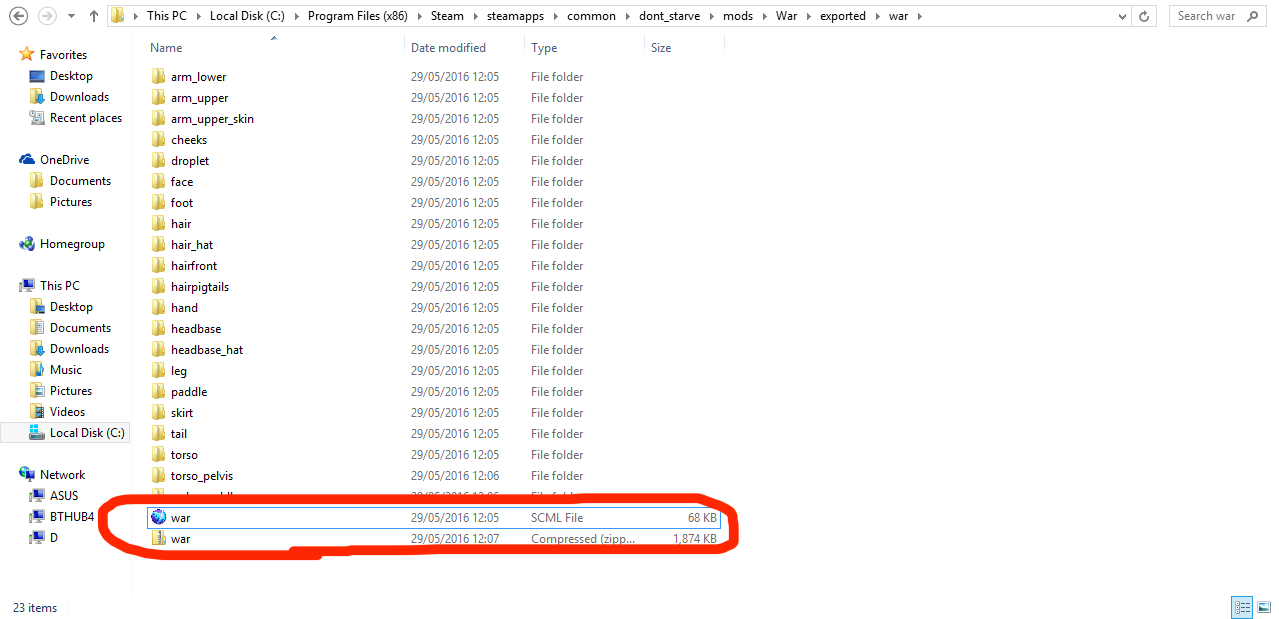Select the war SCML file icon
This screenshot has height=619, width=1279.
(158, 518)
